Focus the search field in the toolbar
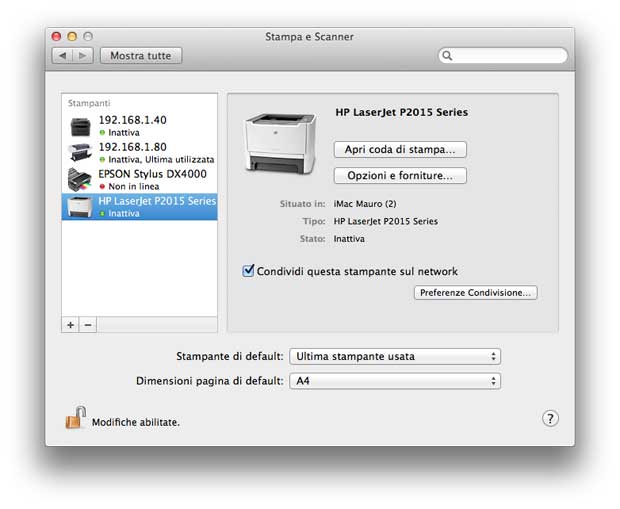 [x=503, y=55]
